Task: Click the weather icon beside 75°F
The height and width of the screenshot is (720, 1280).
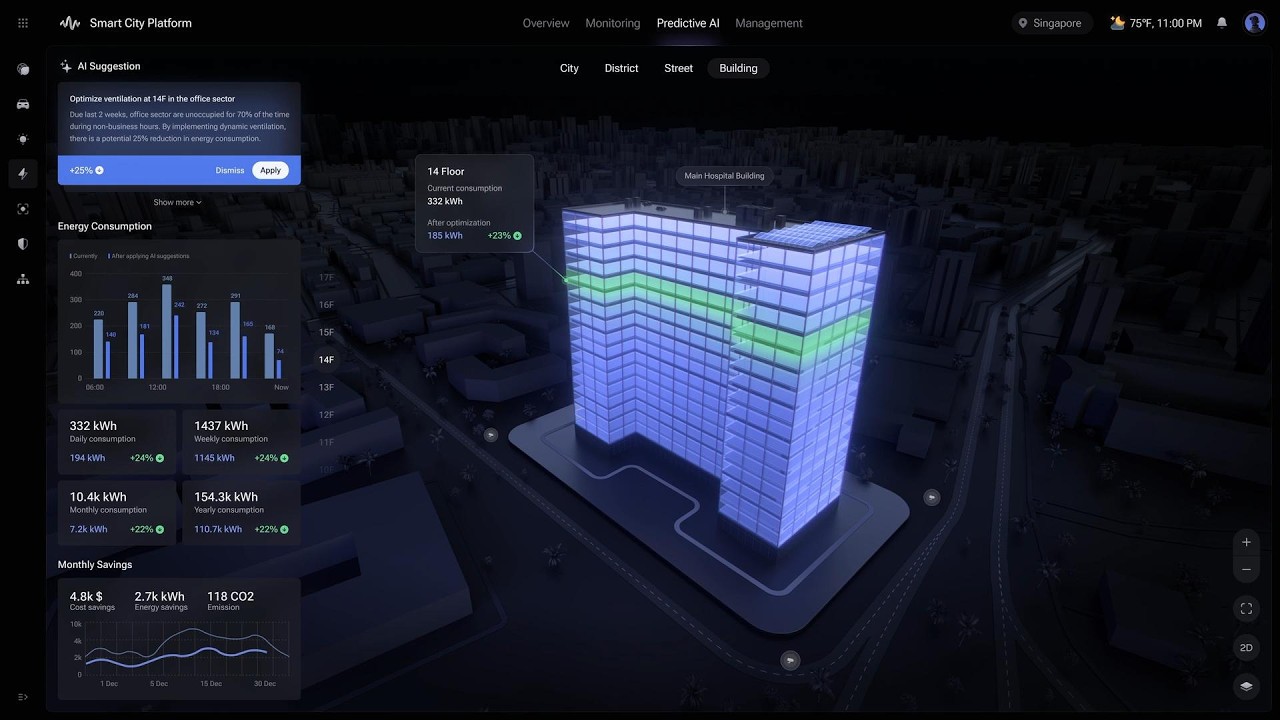Action: (1117, 22)
